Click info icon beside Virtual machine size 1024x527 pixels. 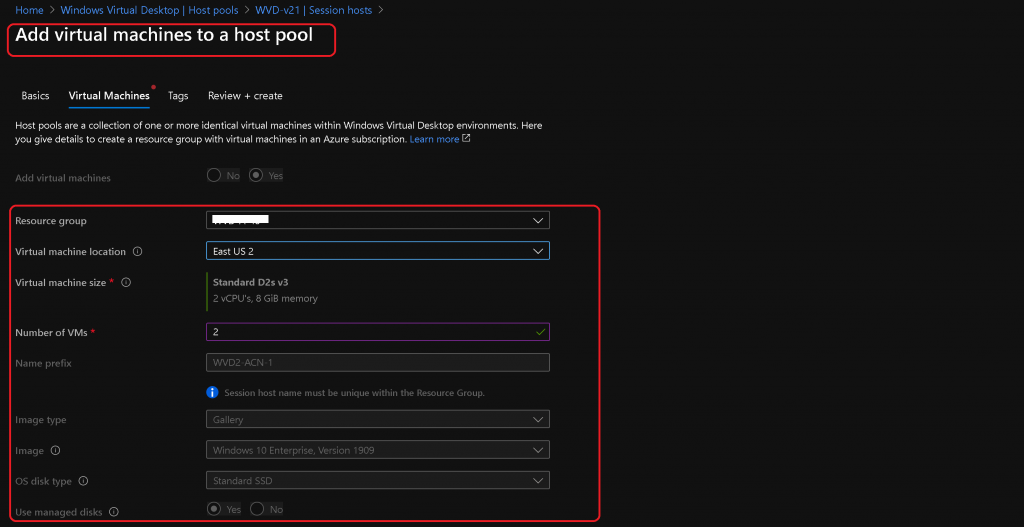[x=126, y=283]
